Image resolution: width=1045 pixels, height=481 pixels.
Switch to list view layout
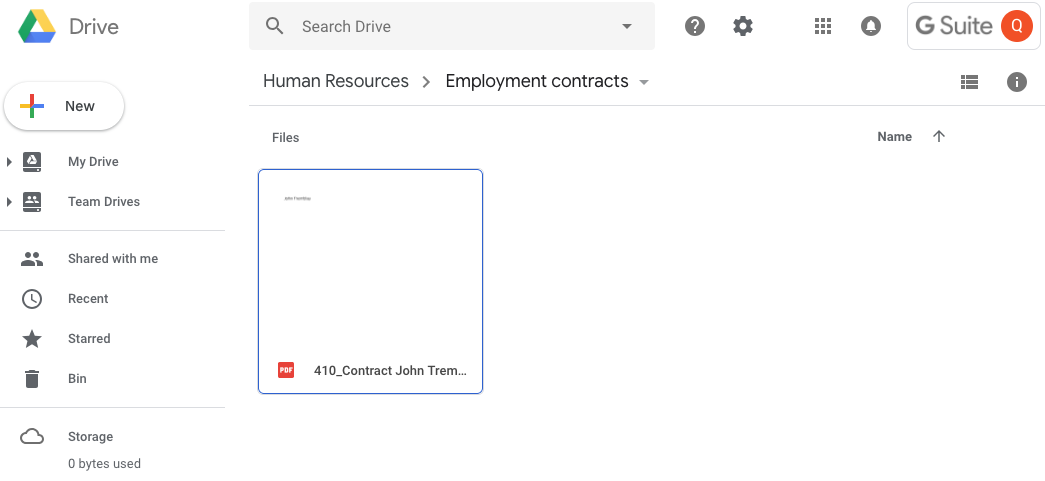point(969,82)
